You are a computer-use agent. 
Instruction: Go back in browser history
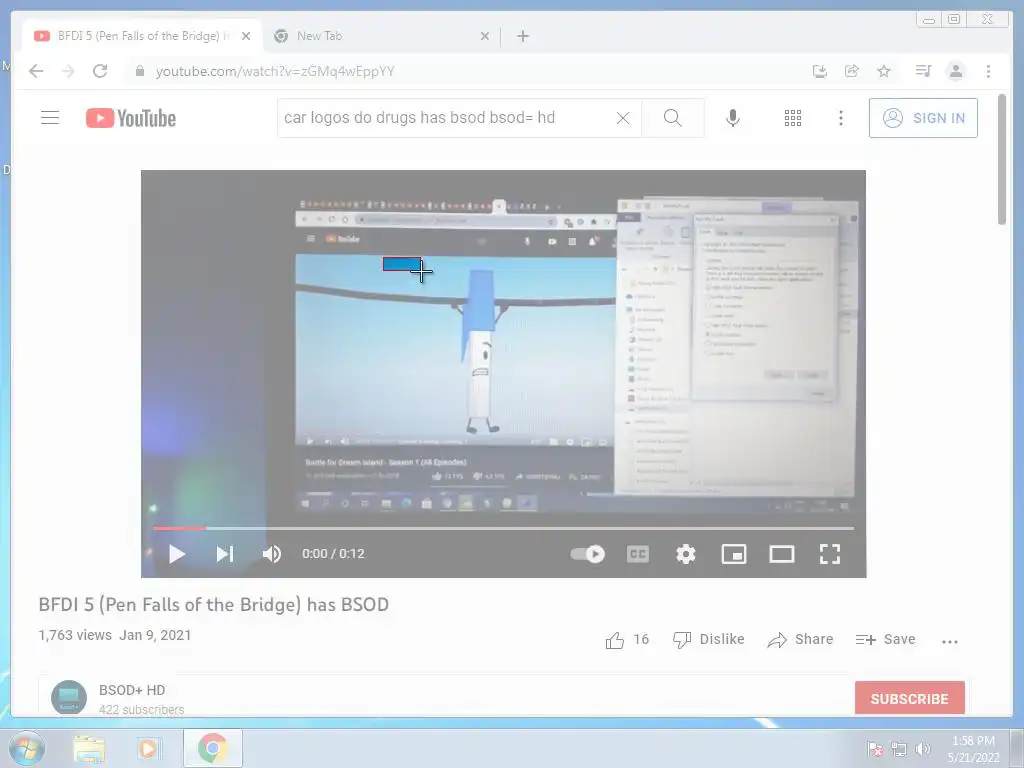[36, 71]
